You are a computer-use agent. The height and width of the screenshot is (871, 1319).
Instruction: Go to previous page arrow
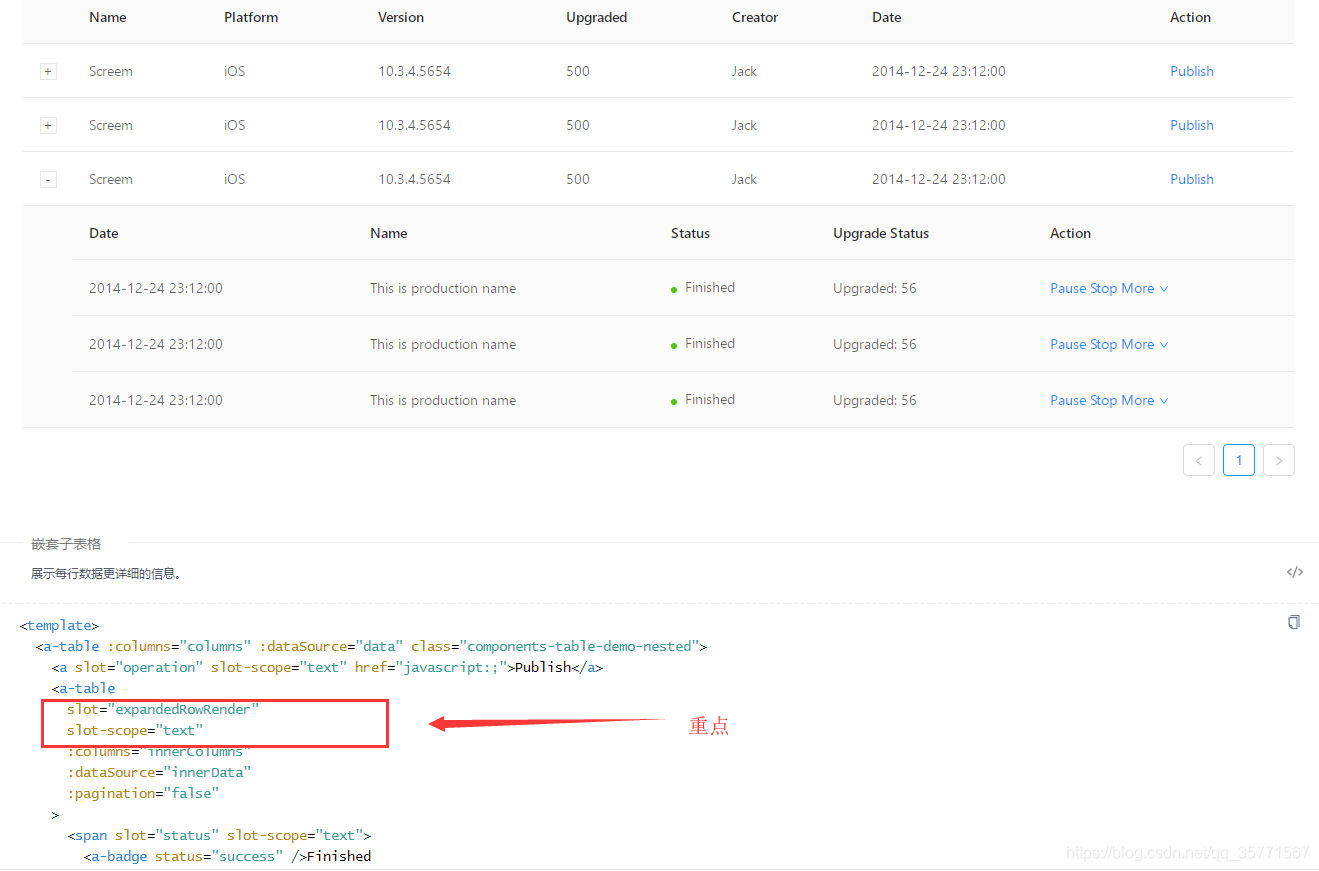point(1199,460)
